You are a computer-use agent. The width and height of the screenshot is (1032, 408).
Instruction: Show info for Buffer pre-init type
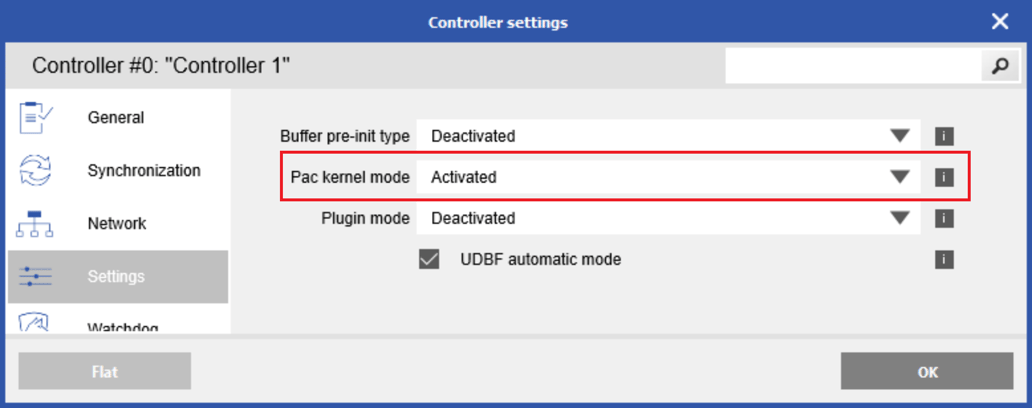coord(944,136)
